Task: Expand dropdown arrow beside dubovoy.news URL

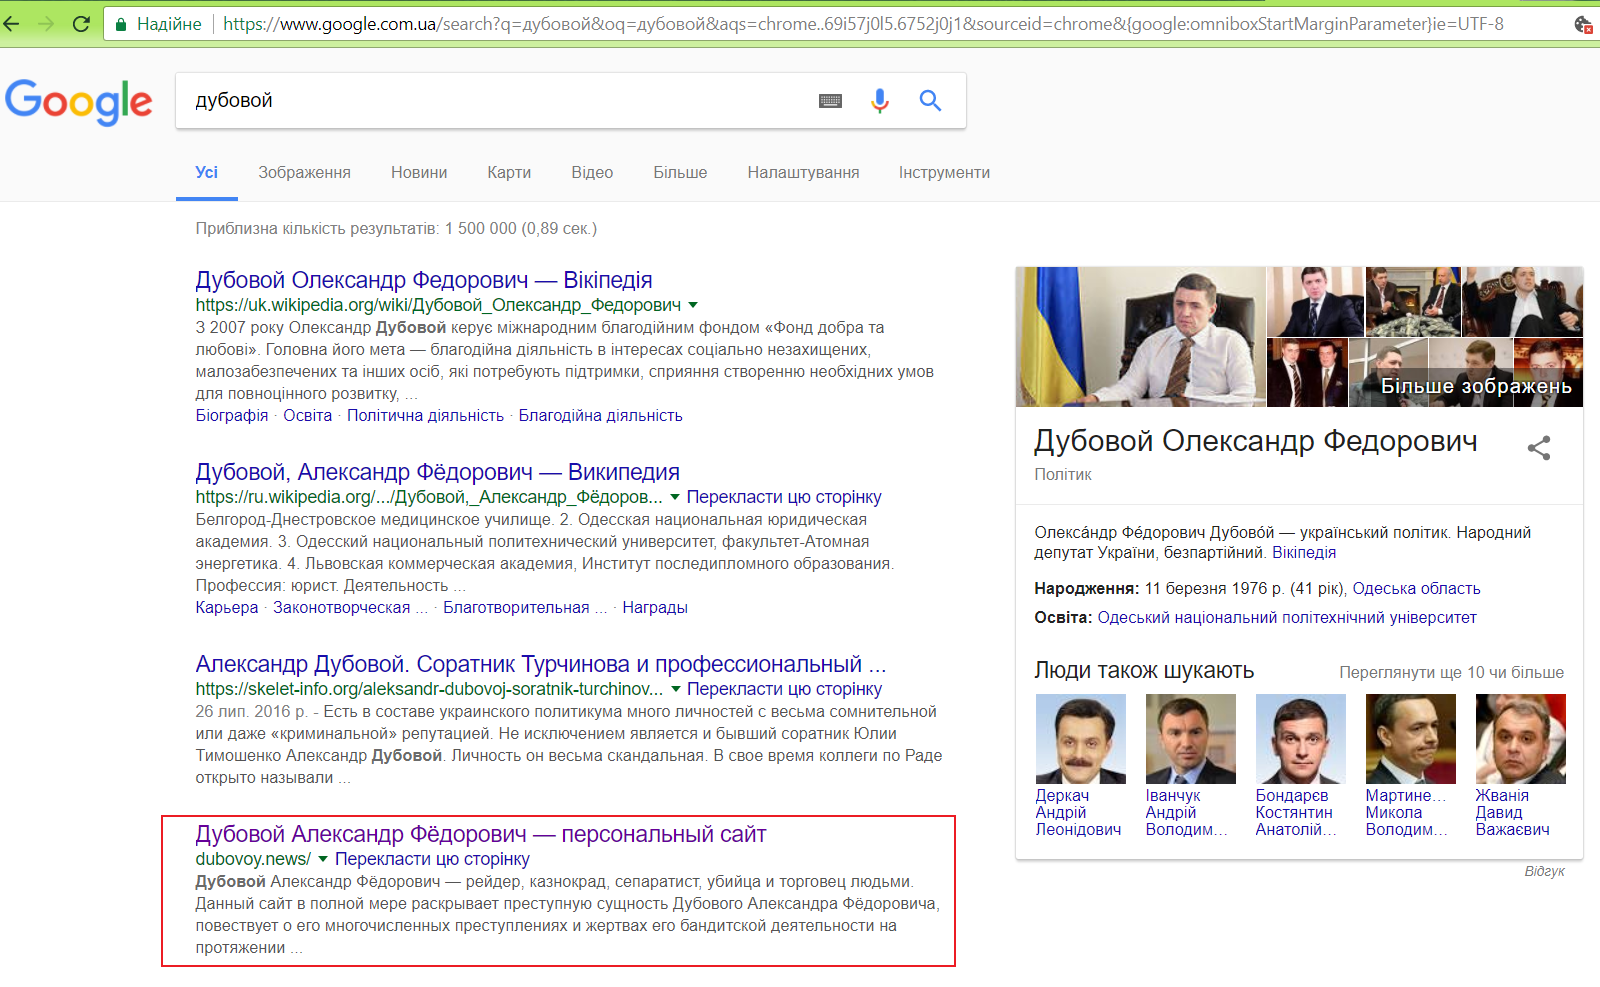Action: (322, 859)
